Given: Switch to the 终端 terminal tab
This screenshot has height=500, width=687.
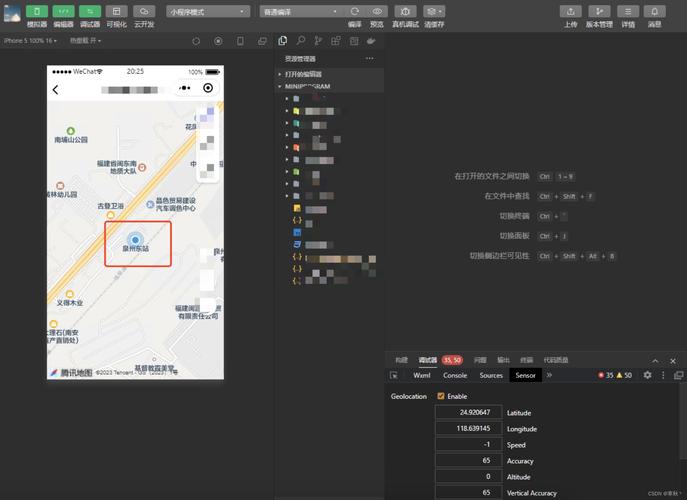Looking at the screenshot, I should 527,360.
